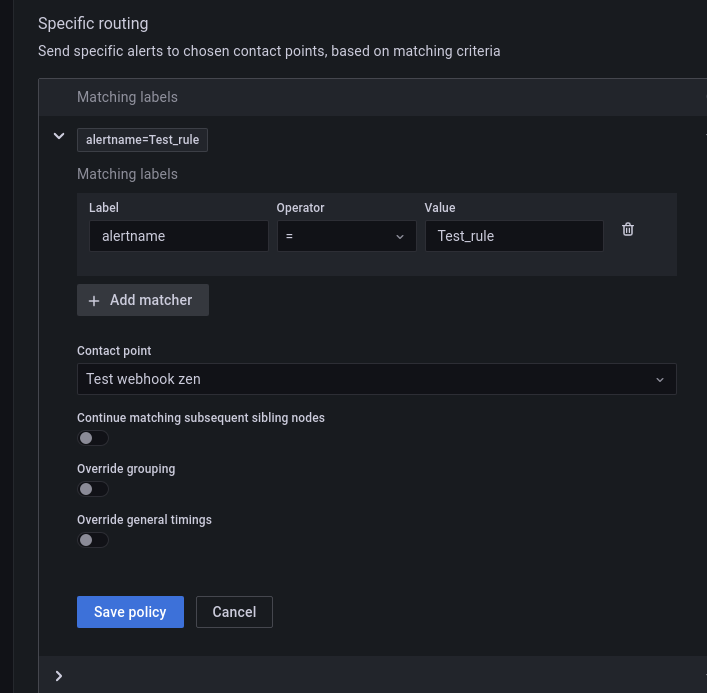Open the Operator dropdown showing equals sign
The height and width of the screenshot is (693, 707).
[346, 236]
